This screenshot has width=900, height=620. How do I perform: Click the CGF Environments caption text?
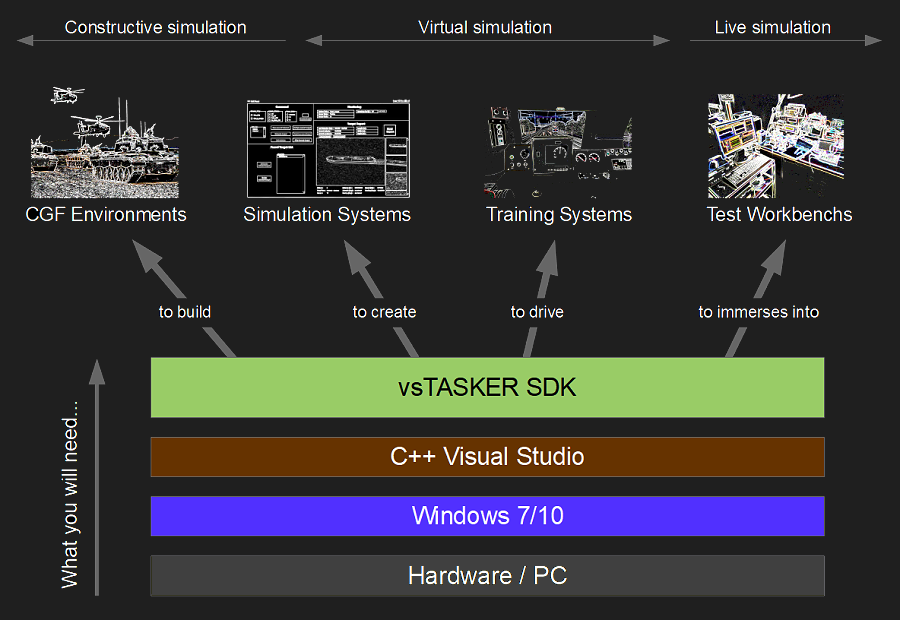[x=106, y=214]
